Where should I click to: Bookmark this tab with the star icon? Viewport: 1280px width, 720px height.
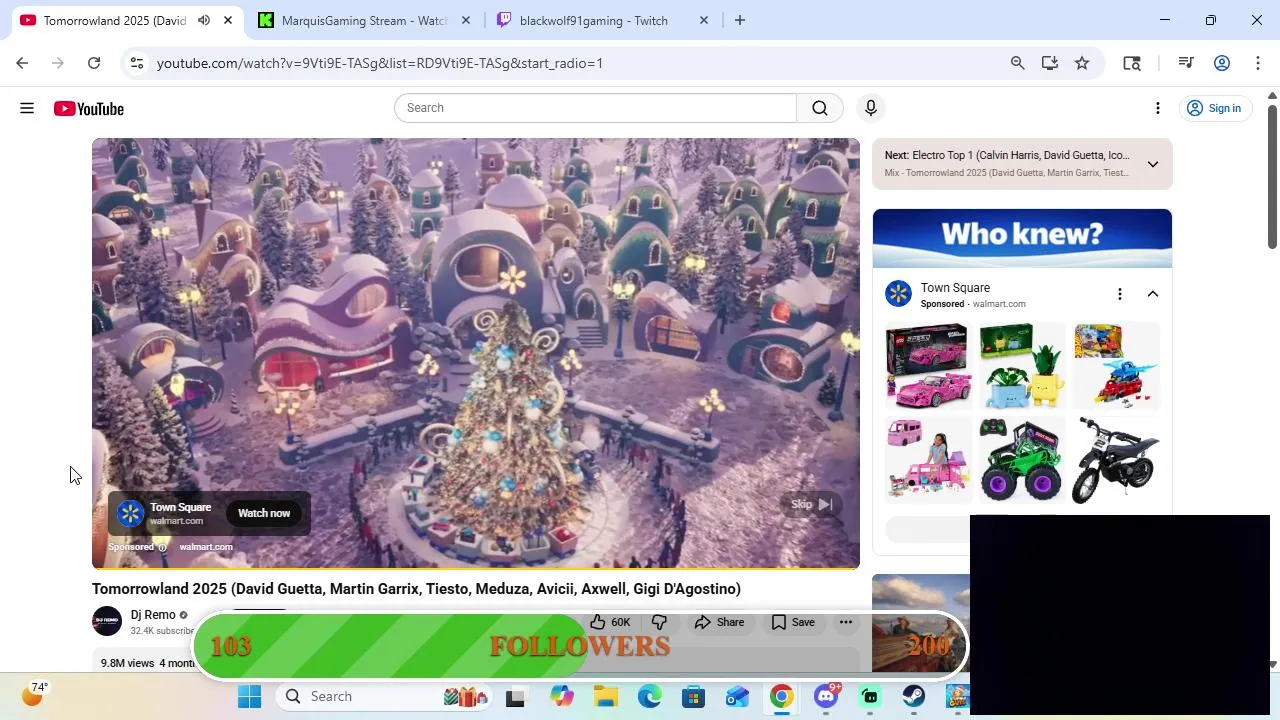pos(1082,63)
